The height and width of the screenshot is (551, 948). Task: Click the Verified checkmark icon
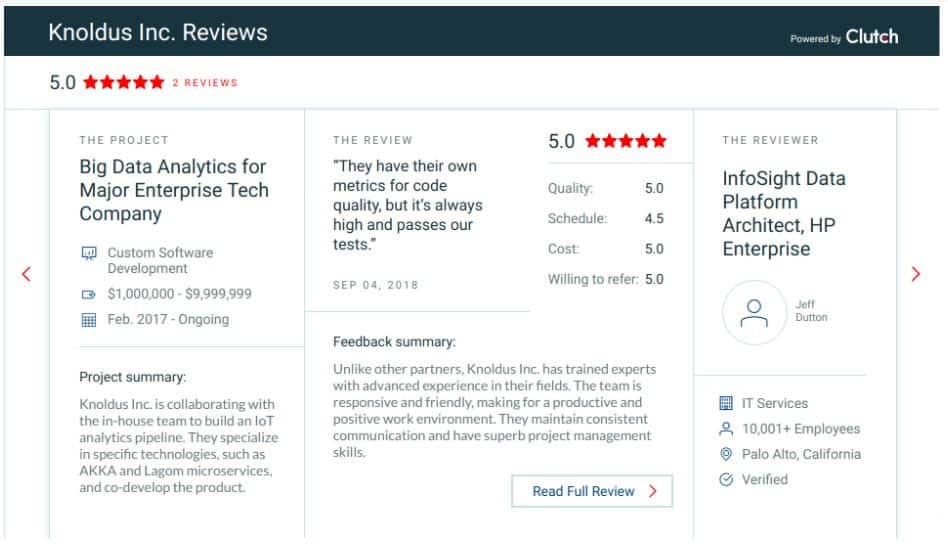point(726,480)
